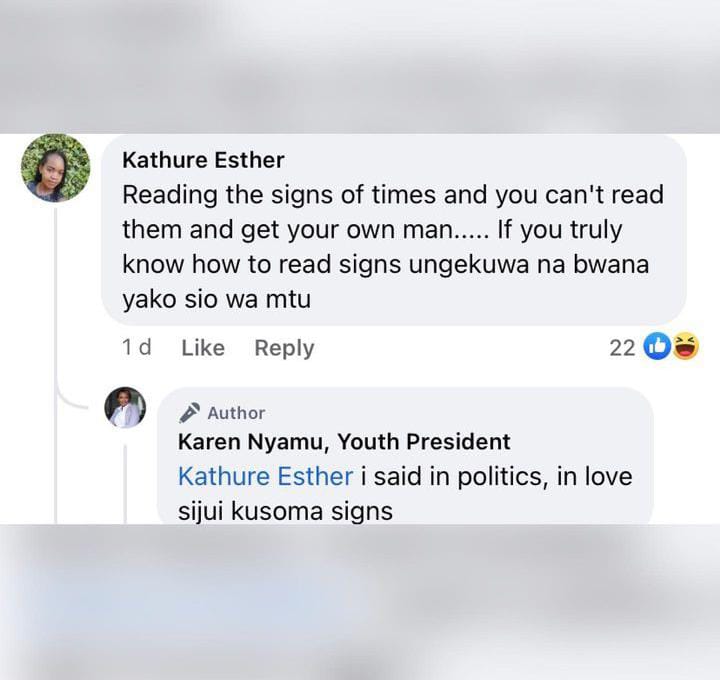
Task: Click the blurred area below the reply
Action: click(360, 602)
